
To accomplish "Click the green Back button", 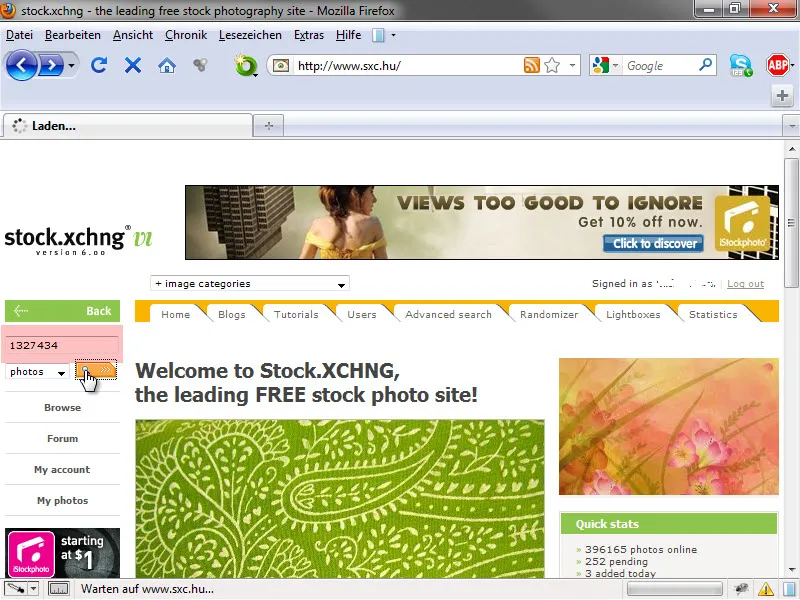I will pyautogui.click(x=62, y=311).
